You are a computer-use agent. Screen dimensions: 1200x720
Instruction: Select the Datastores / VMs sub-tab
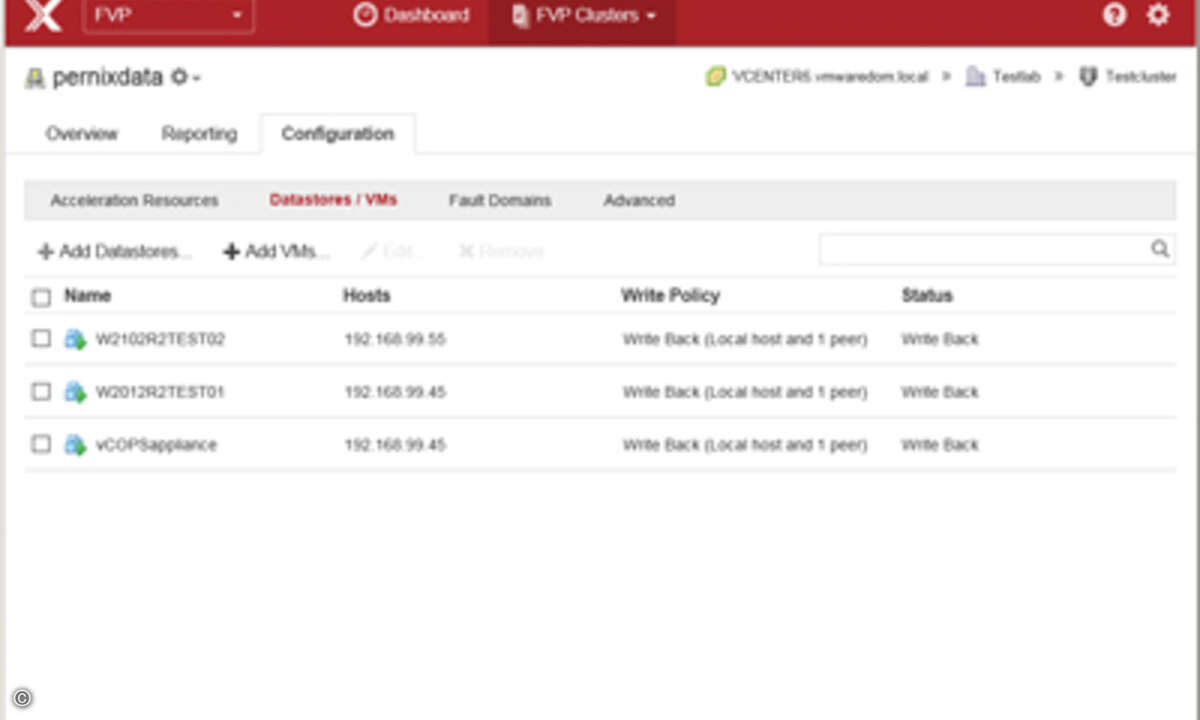point(333,200)
